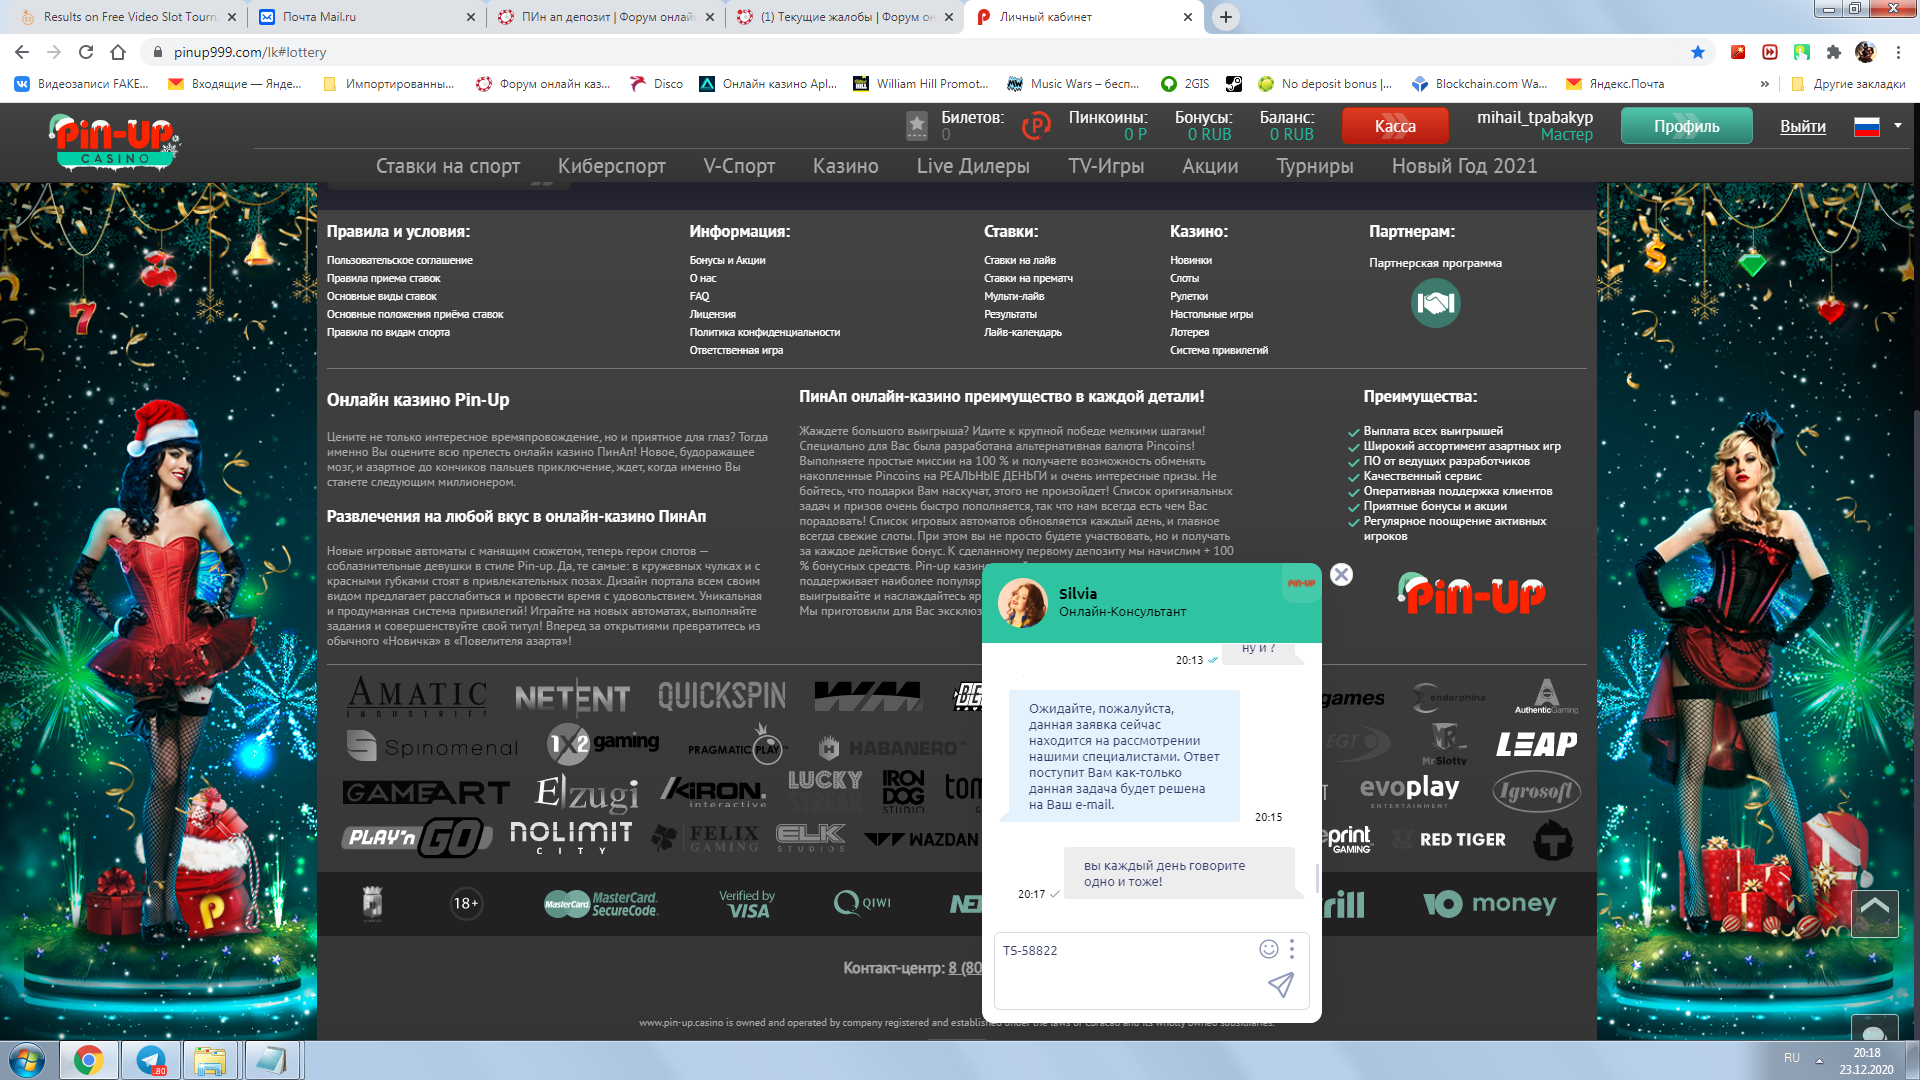Screen dimensions: 1920x1080
Task: Open the Chrome extensions puzzle icon
Action: coord(1833,52)
